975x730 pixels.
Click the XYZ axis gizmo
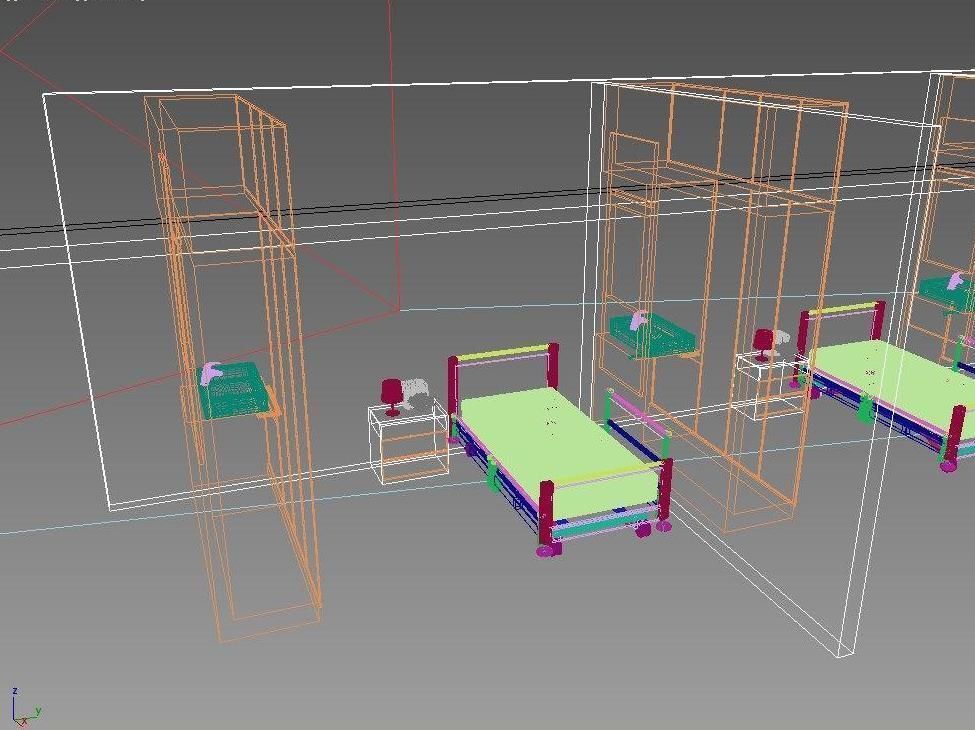click(25, 708)
